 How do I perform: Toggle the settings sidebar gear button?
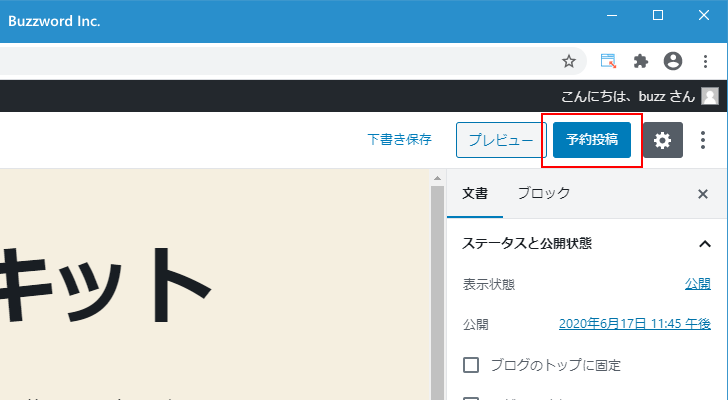(x=663, y=140)
